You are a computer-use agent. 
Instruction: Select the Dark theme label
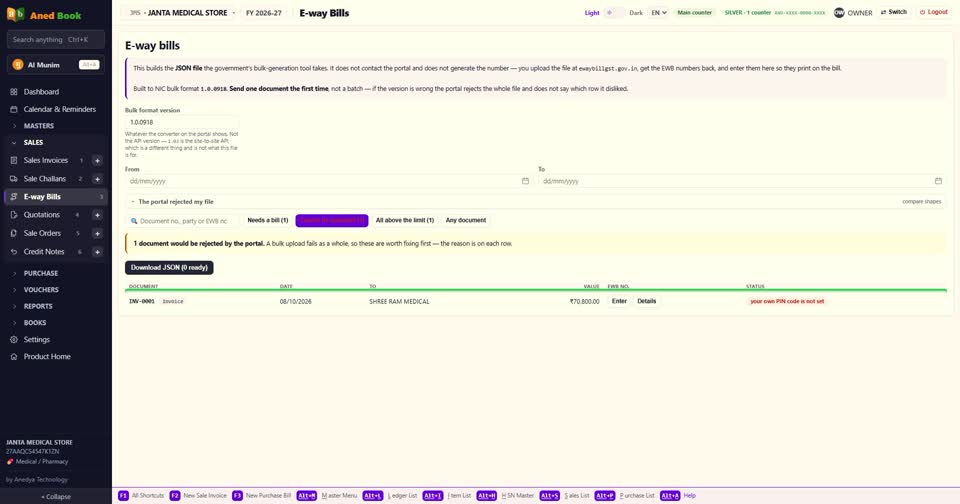[x=636, y=12]
